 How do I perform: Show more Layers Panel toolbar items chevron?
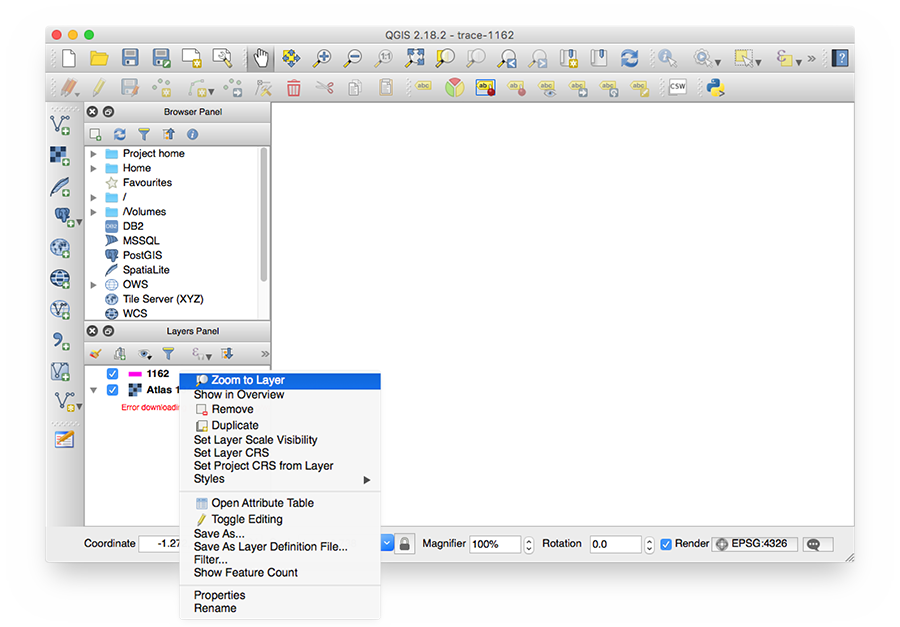[x=265, y=354]
